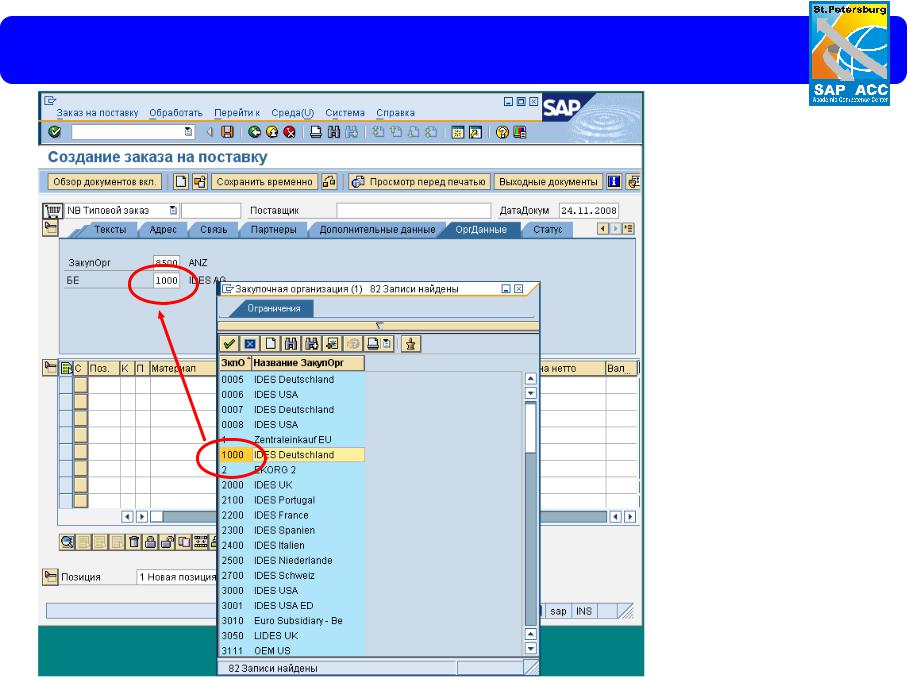Click the Сохранить временно button
908x677 pixels.
(264, 182)
